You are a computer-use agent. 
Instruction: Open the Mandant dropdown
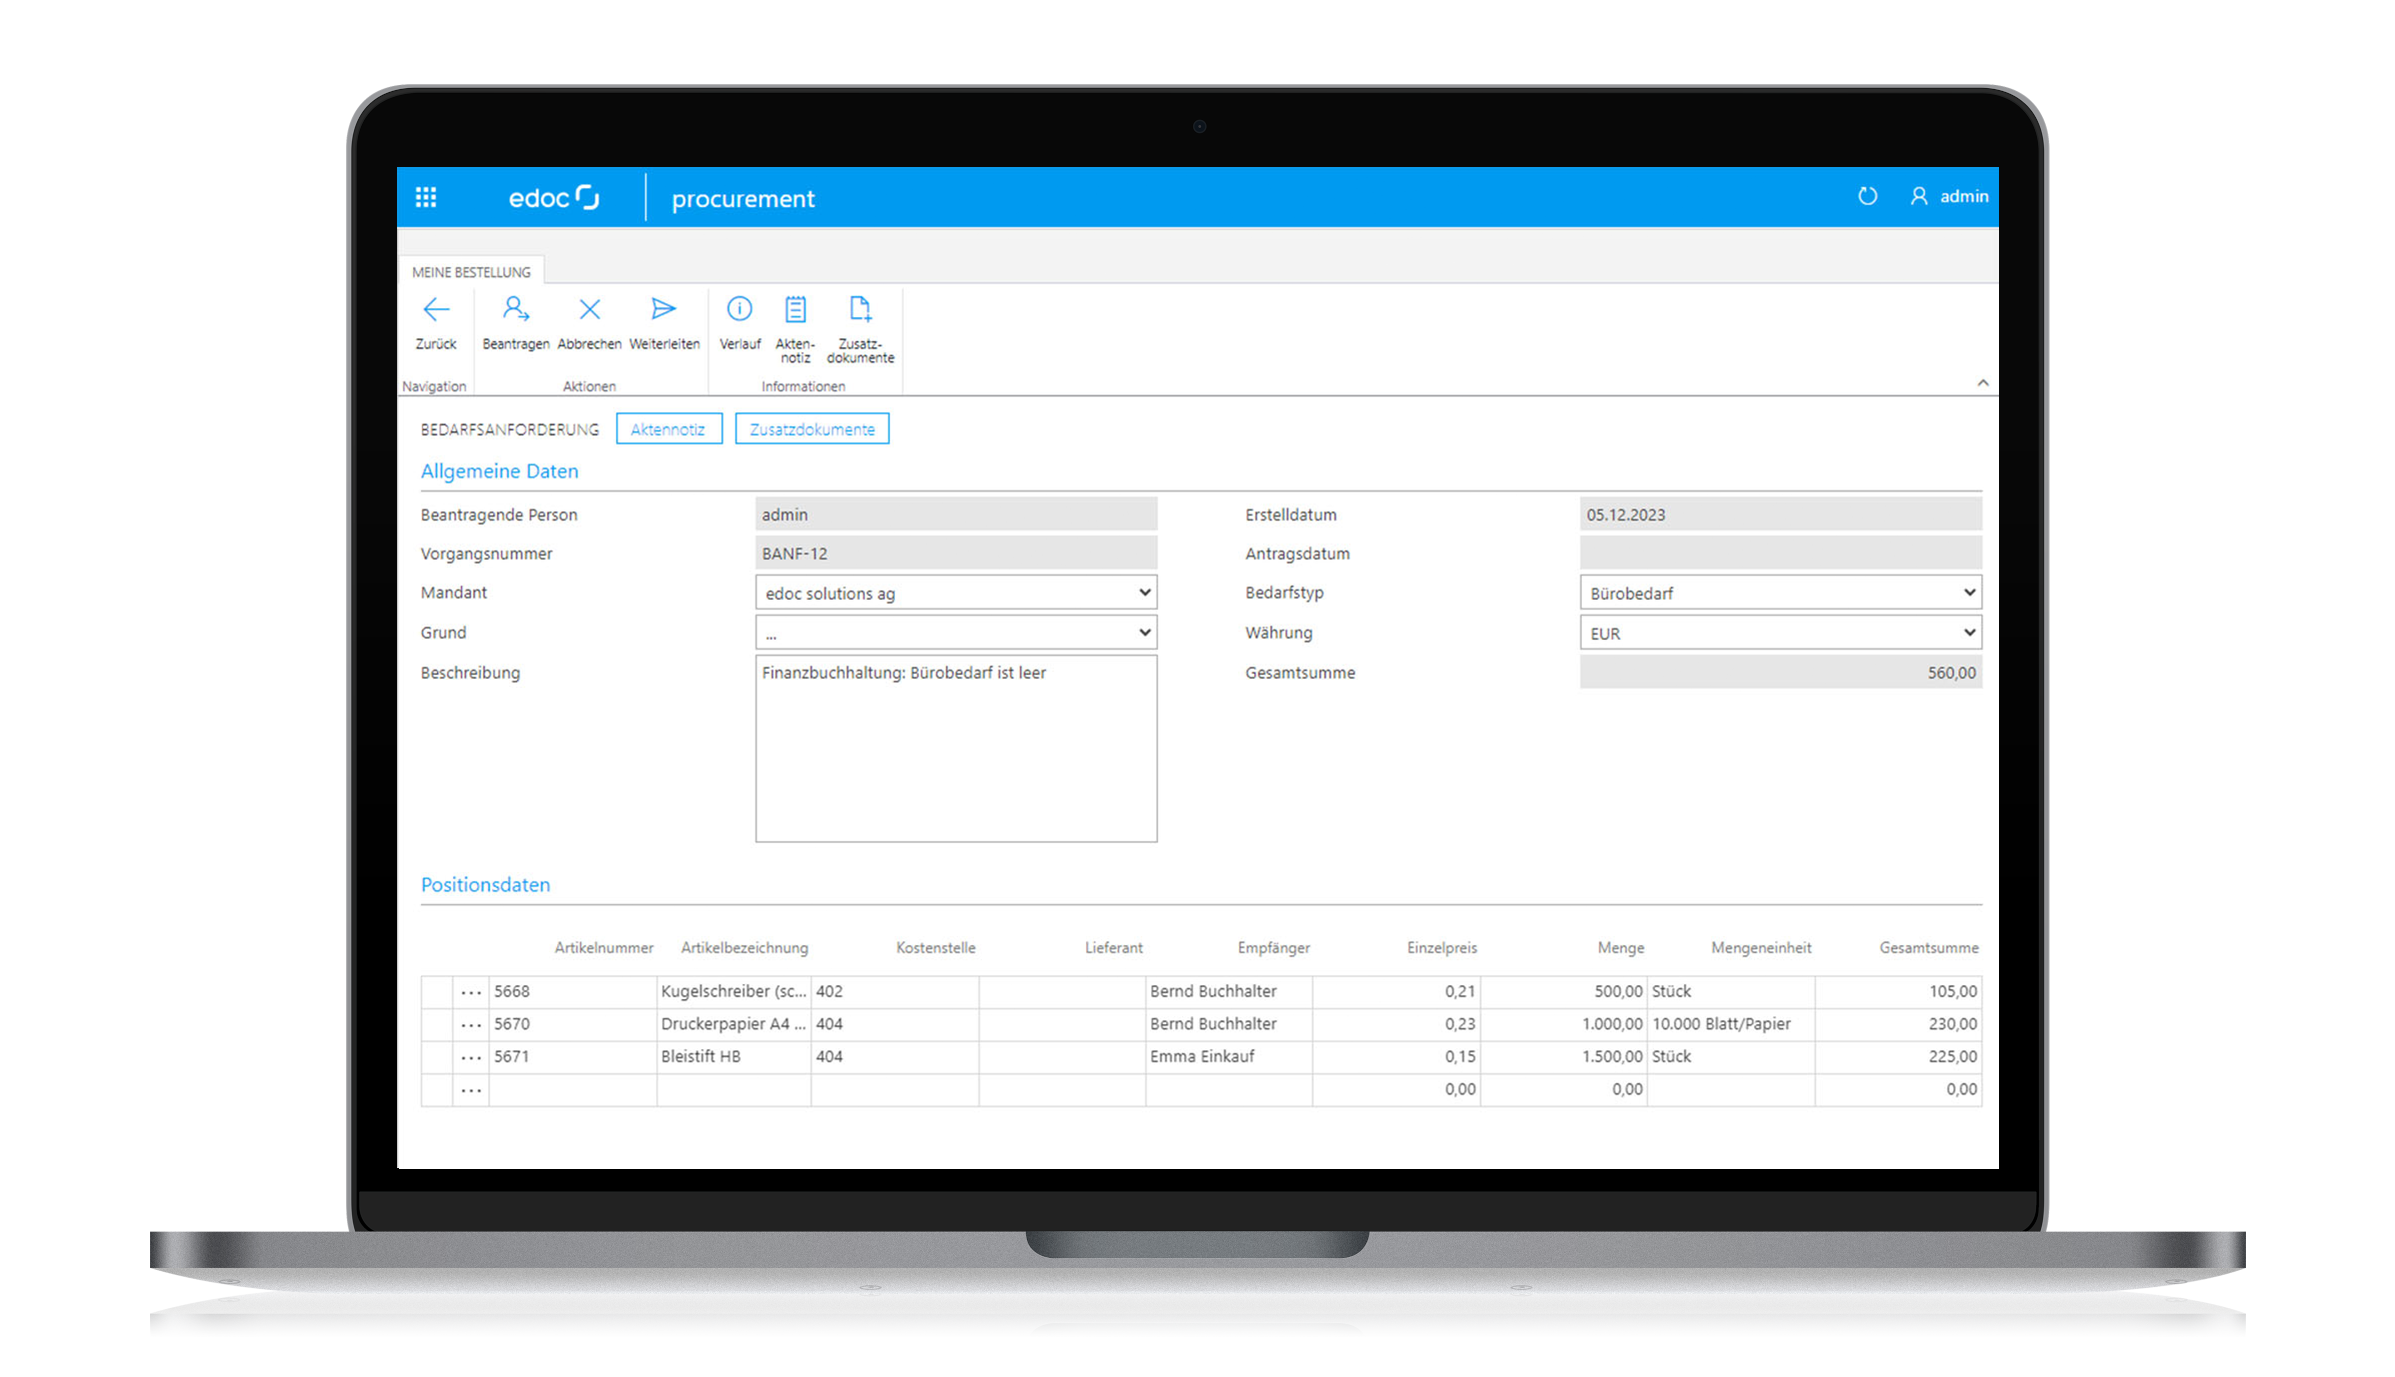[956, 593]
